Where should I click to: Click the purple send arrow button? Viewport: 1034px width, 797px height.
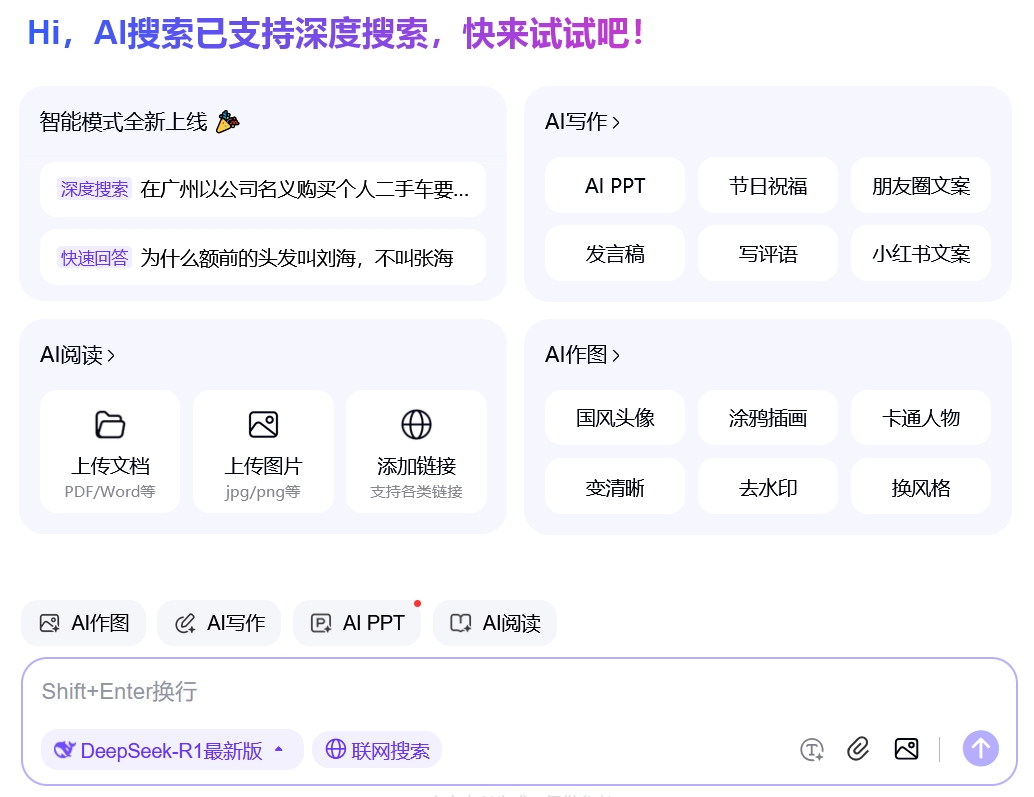pyautogui.click(x=981, y=748)
